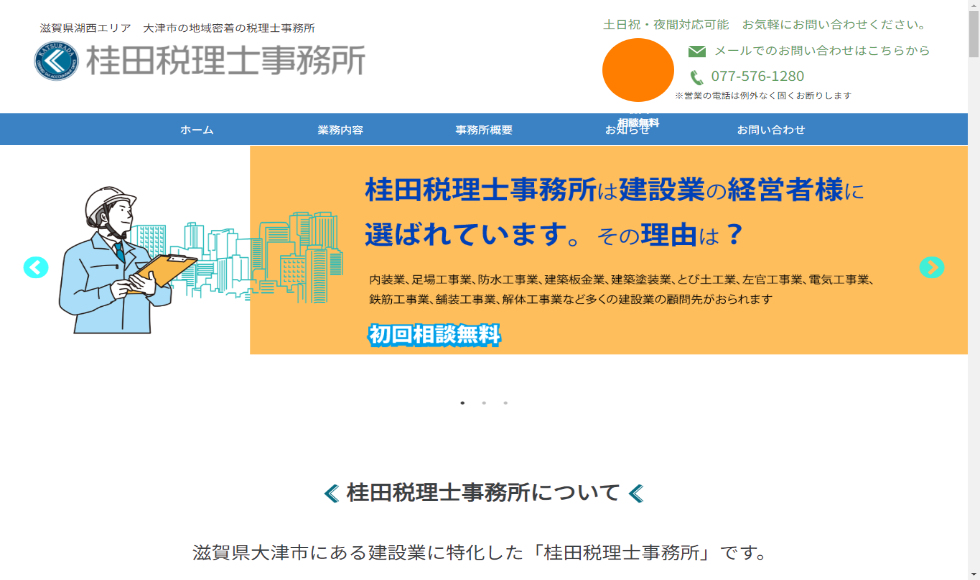
Task: Click the page scrollbar up arrow
Action: tap(973, 7)
